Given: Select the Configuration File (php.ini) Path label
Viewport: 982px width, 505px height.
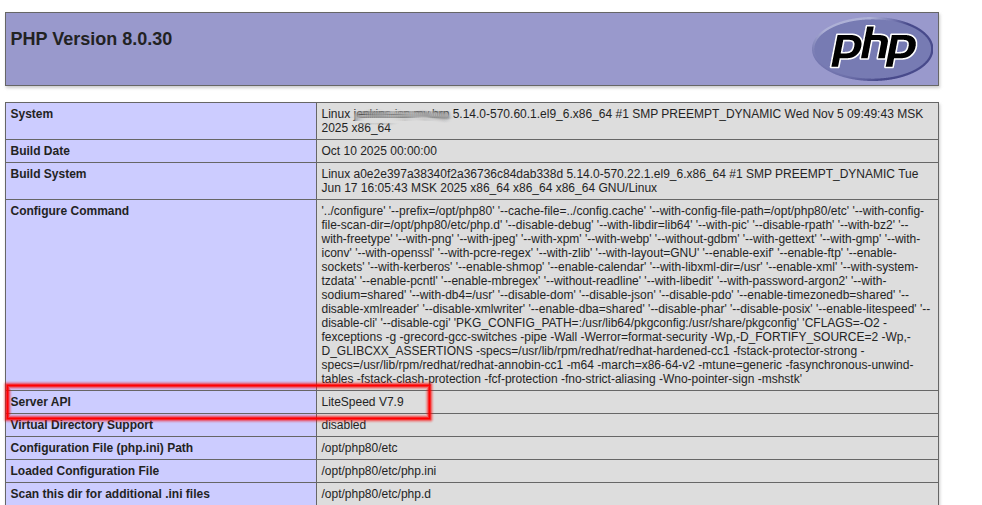Looking at the screenshot, I should (101, 448).
